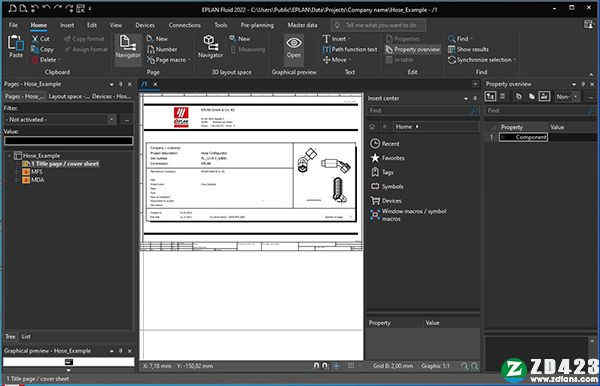The height and width of the screenshot is (386, 600).
Task: Open Insert center panel options dropdown
Action: (x=466, y=99)
